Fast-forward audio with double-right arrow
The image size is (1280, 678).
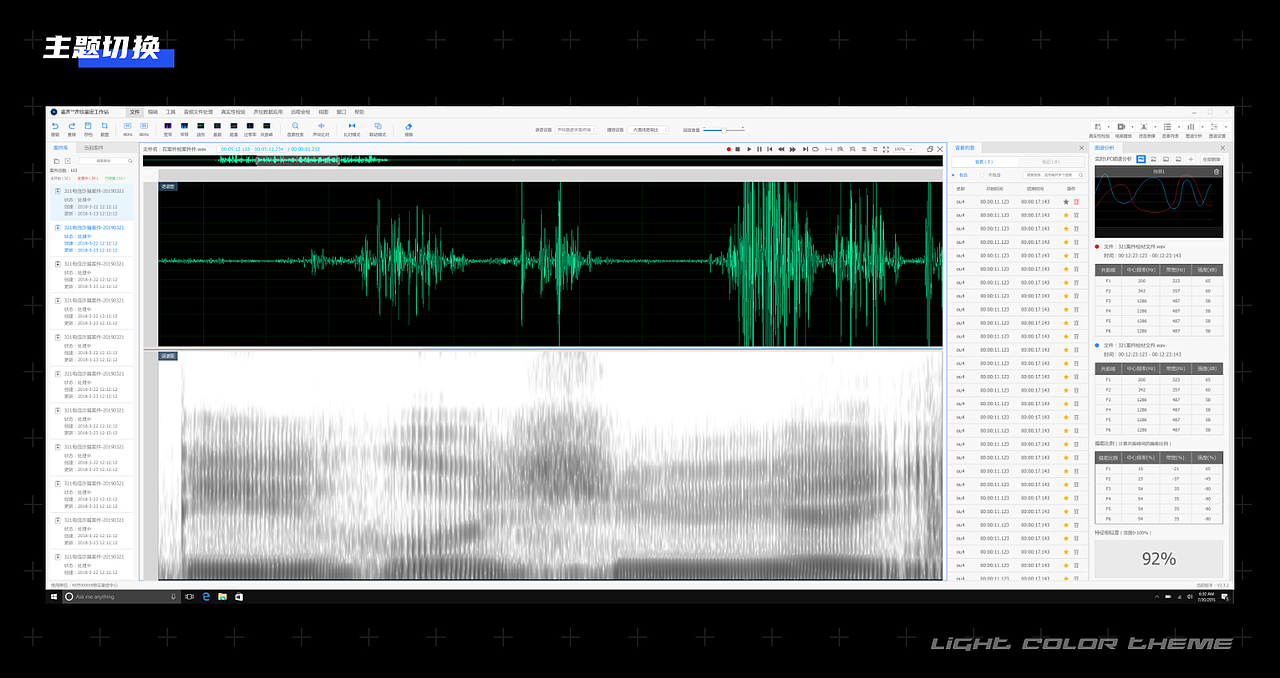click(x=793, y=149)
